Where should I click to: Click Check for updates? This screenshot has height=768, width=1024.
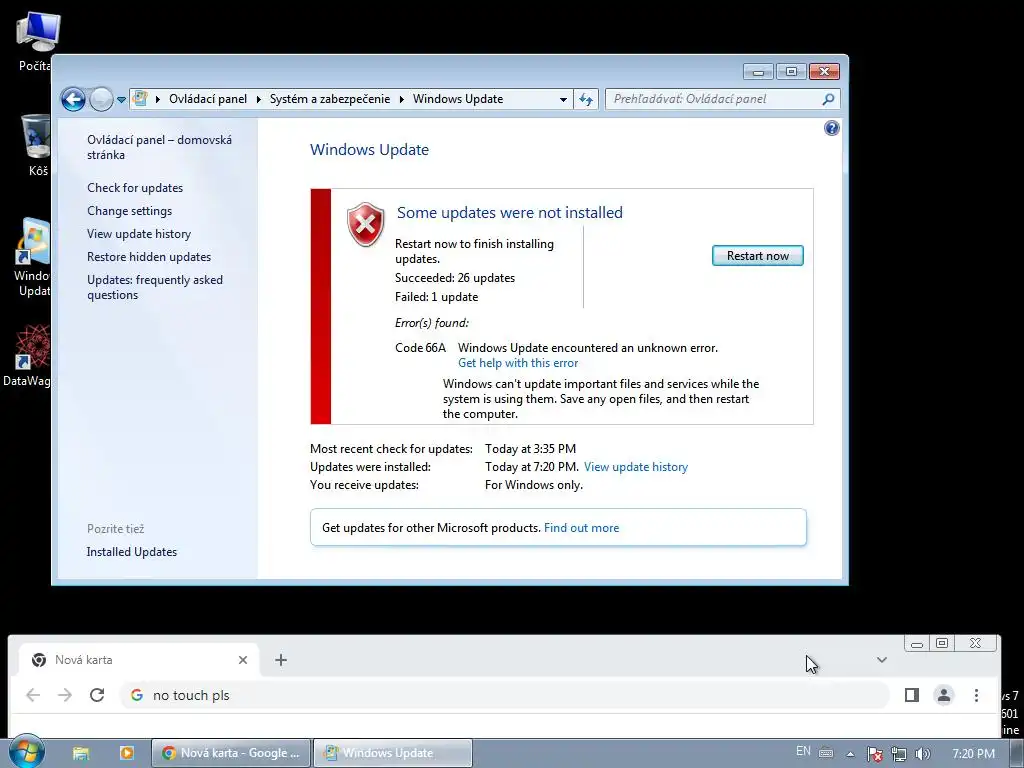[x=135, y=188]
